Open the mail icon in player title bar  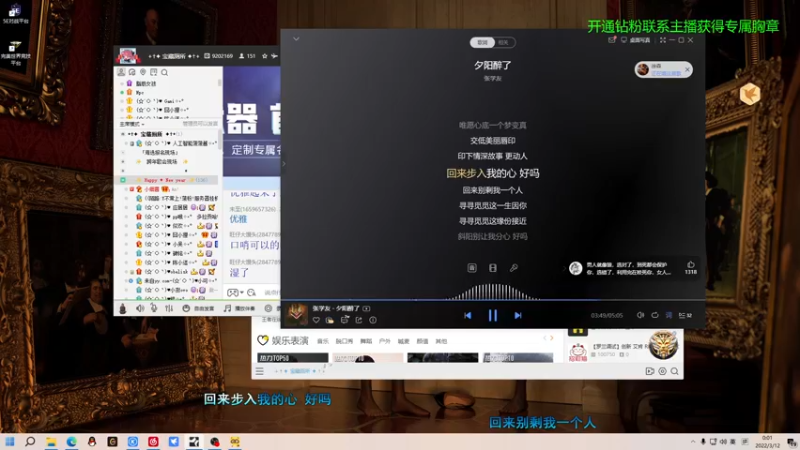point(612,40)
